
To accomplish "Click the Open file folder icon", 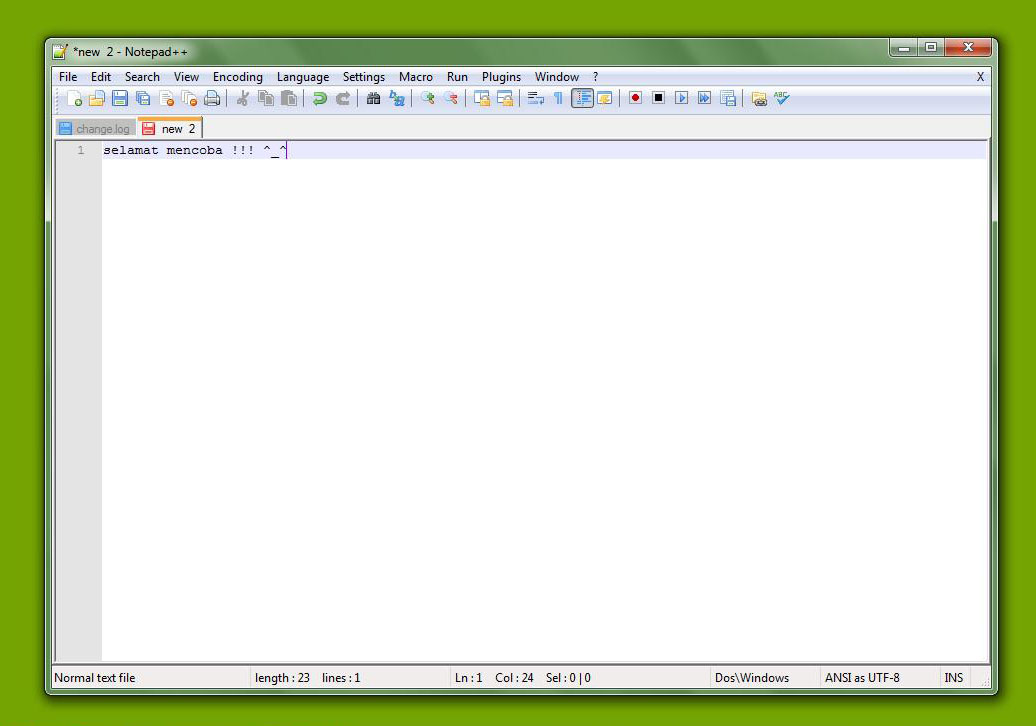I will (x=96, y=98).
